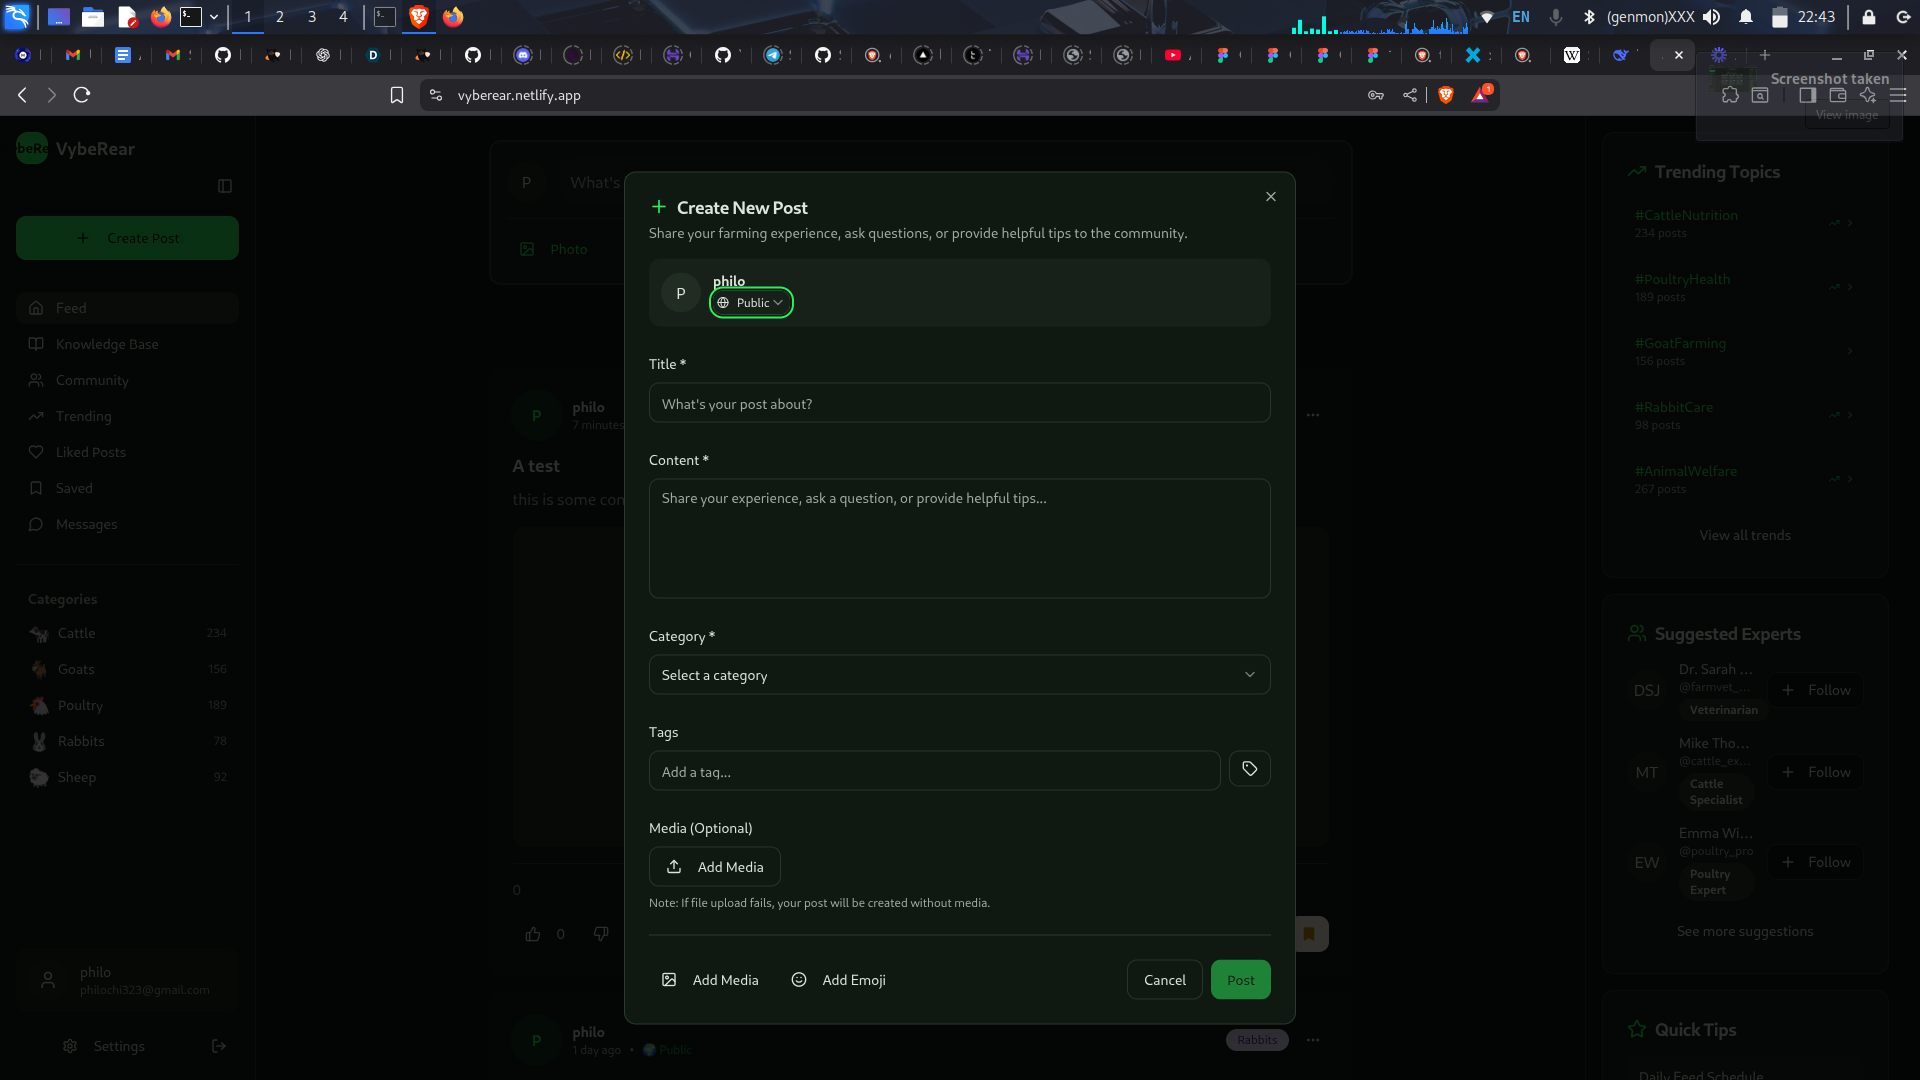Toggle microphone icon in system tray
The image size is (1920, 1080).
[x=1555, y=17]
